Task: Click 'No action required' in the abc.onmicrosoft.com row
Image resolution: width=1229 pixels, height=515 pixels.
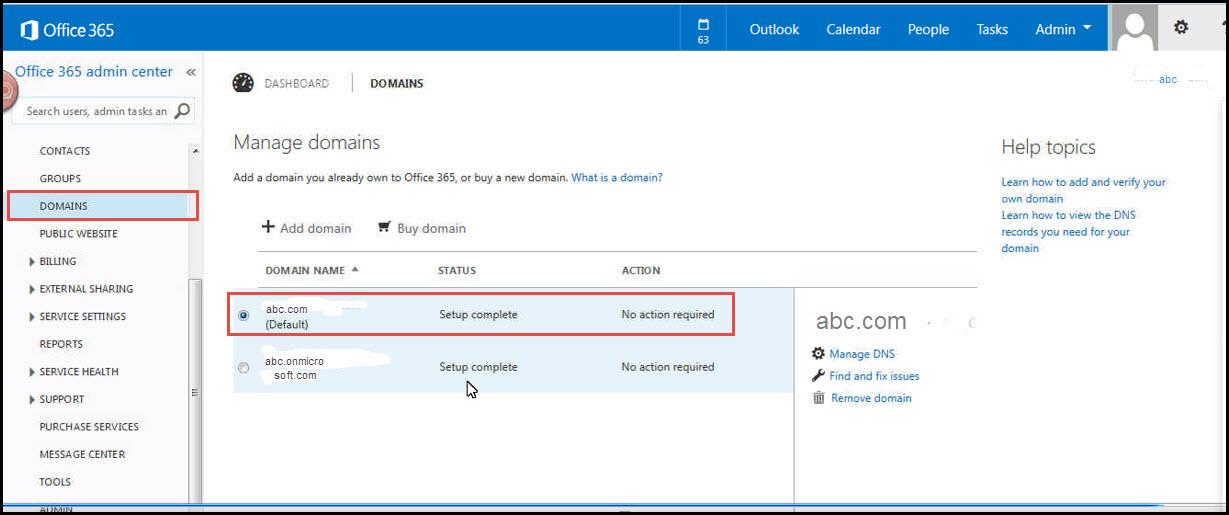Action: pyautogui.click(x=668, y=367)
